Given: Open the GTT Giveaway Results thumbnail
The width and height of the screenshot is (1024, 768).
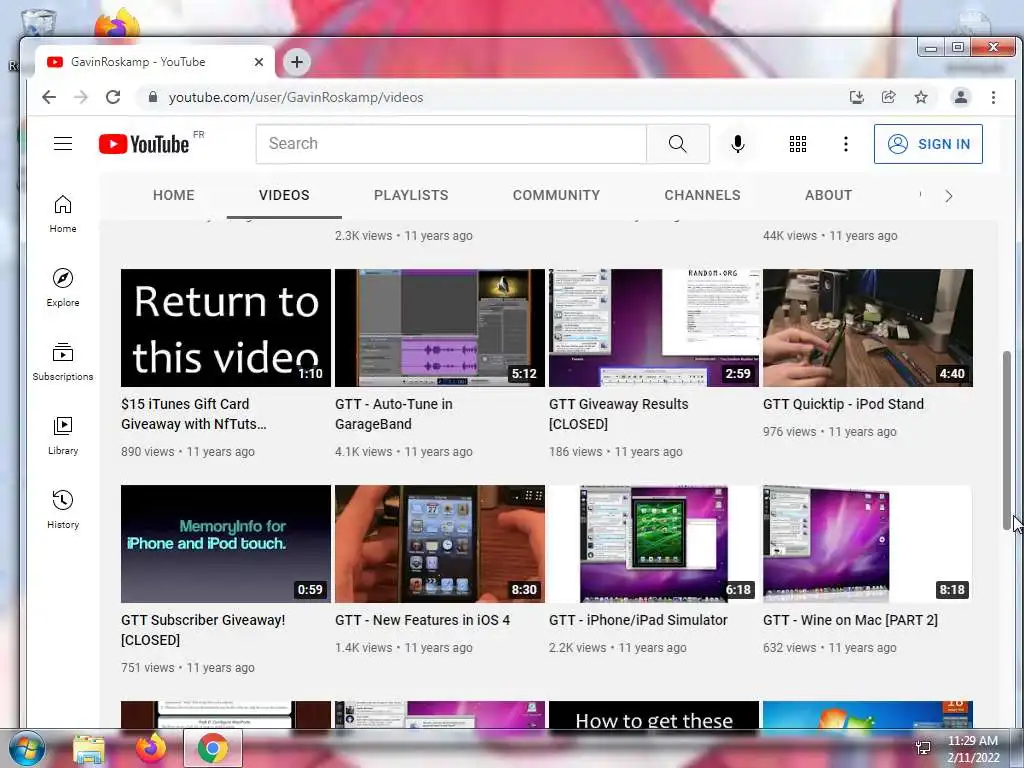Looking at the screenshot, I should [x=654, y=328].
